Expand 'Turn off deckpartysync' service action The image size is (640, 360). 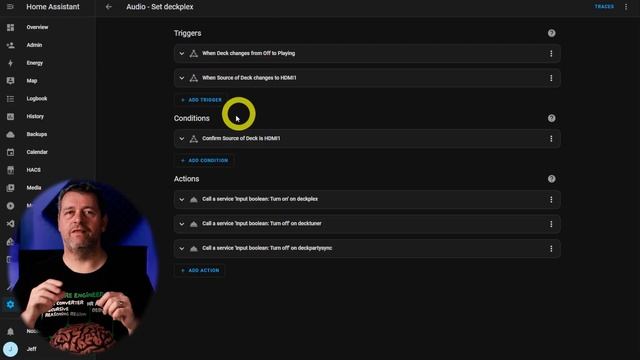[182, 249]
